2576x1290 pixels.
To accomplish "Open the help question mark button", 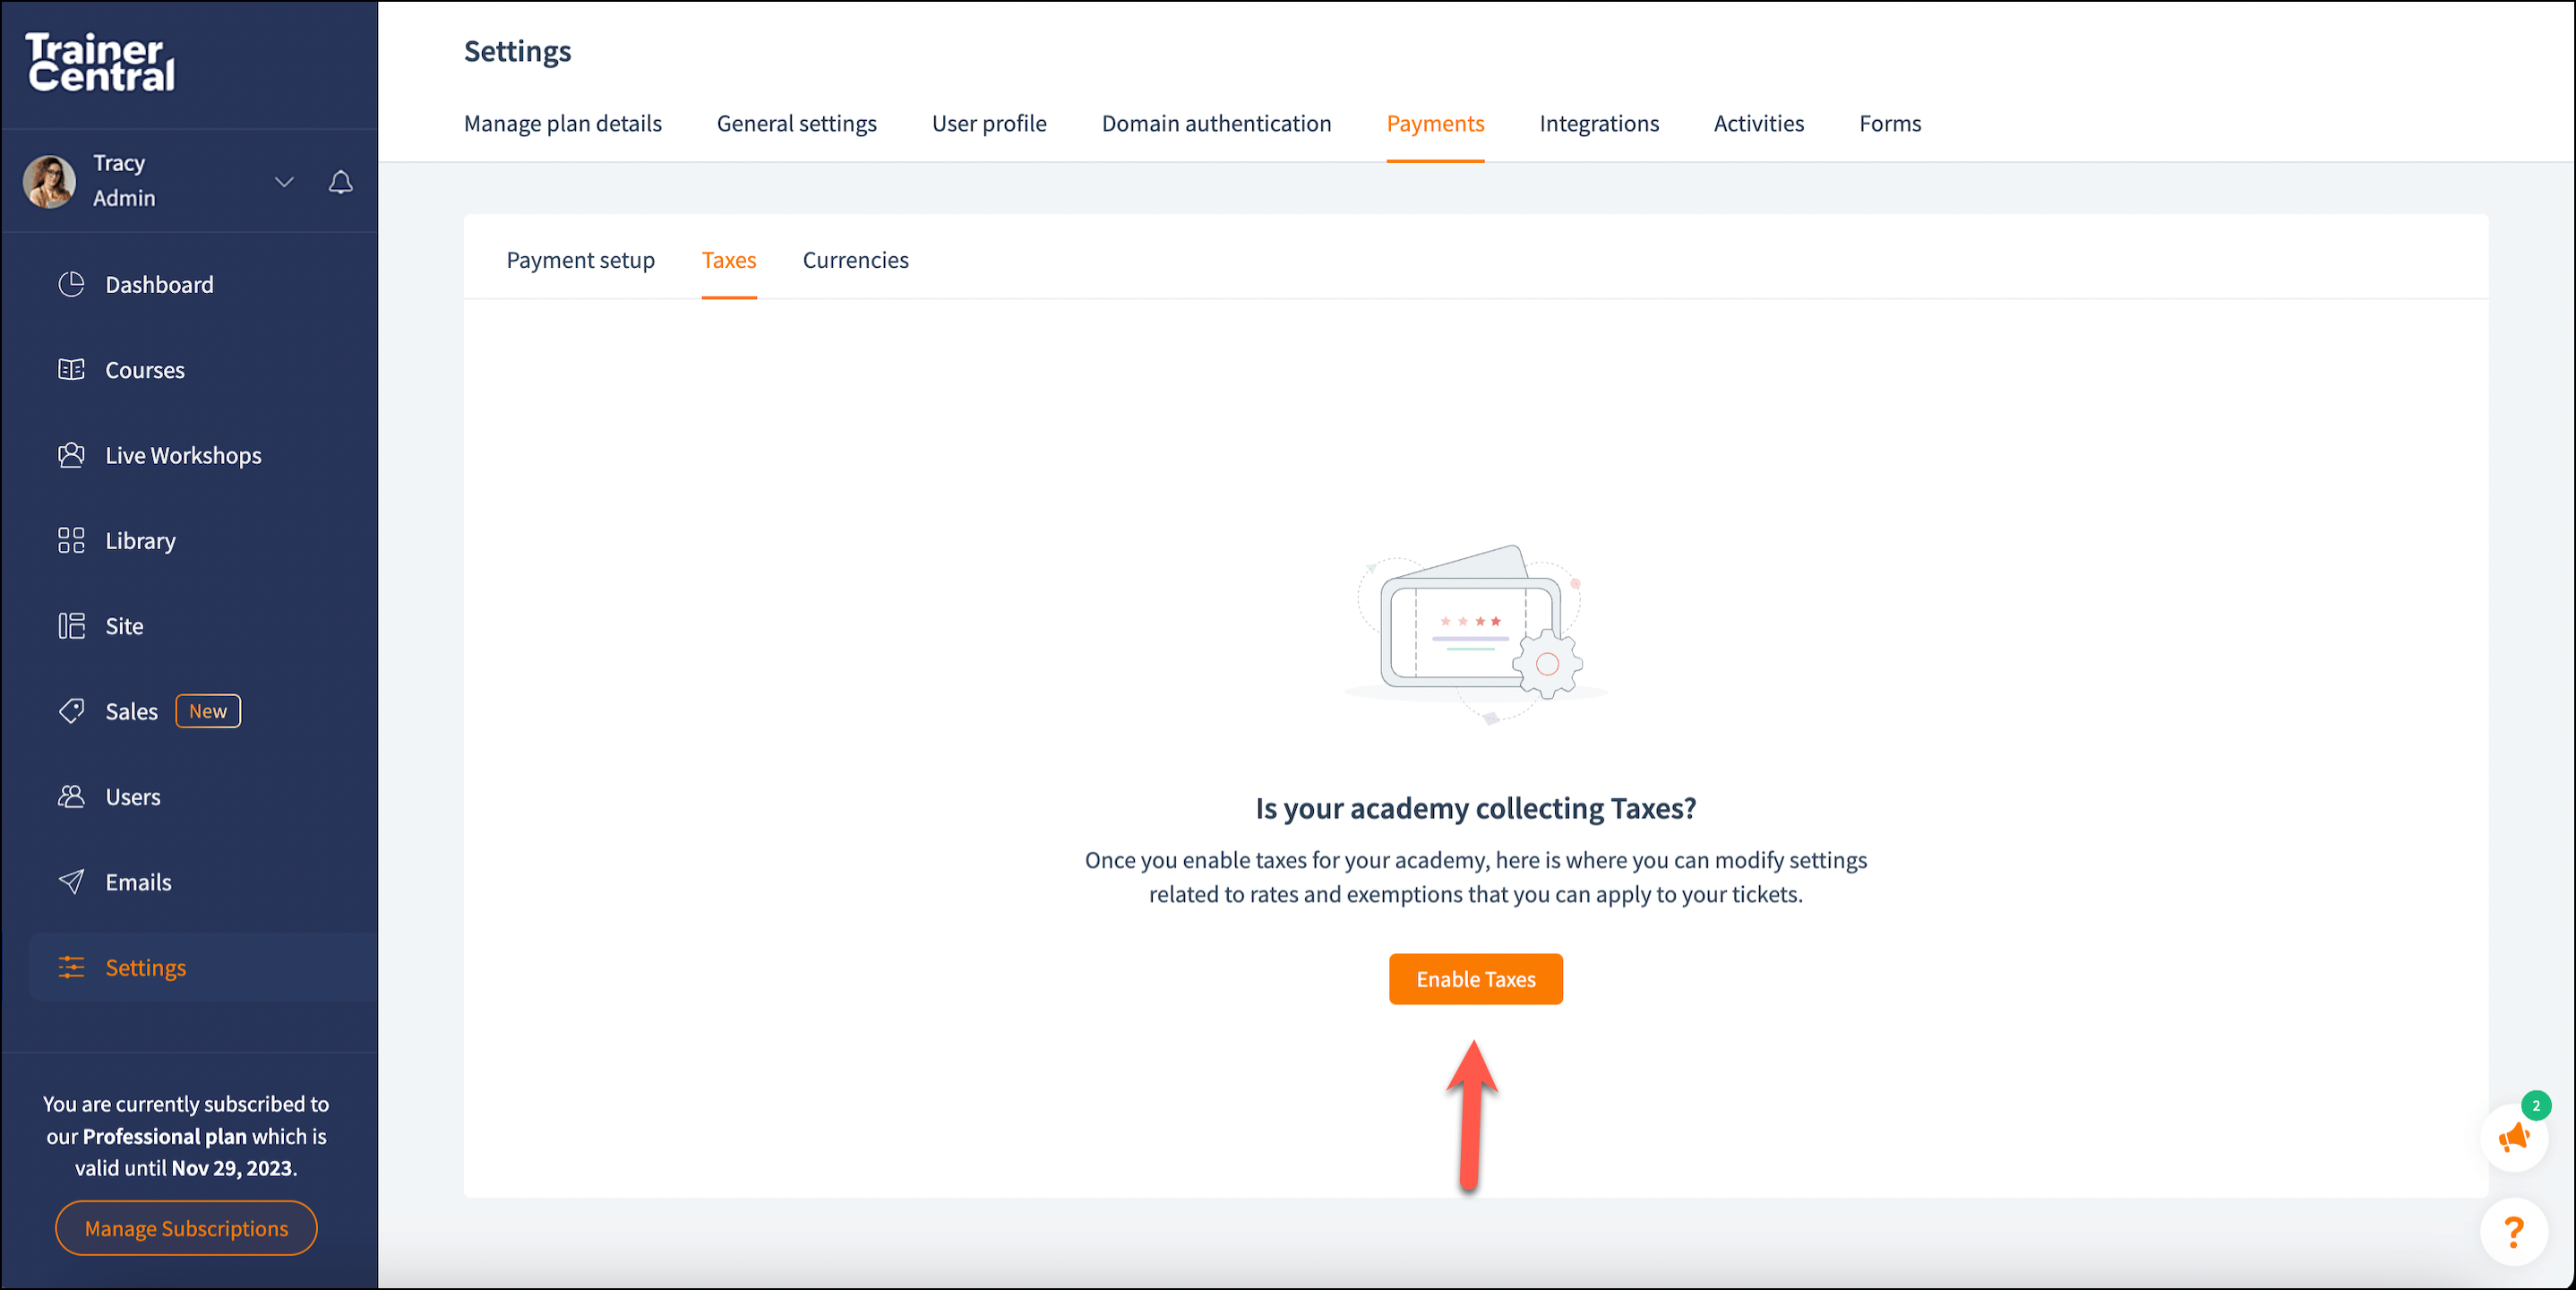I will point(2513,1231).
